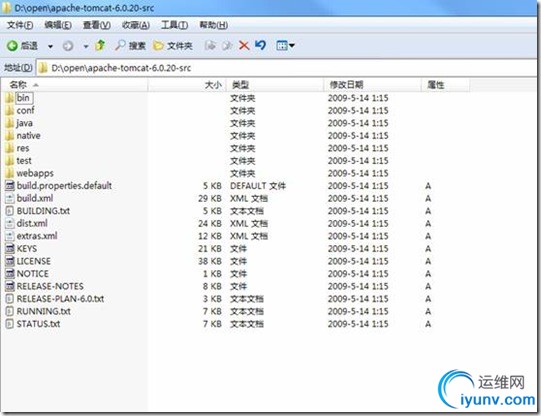Click the build.xml file icon
Image resolution: width=541 pixels, height=416 pixels.
click(10, 198)
